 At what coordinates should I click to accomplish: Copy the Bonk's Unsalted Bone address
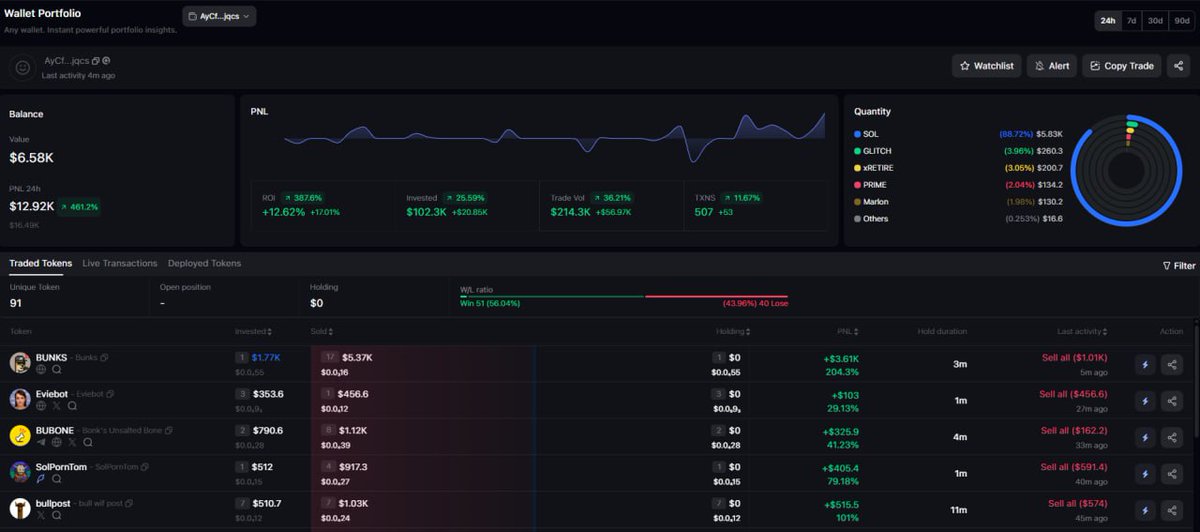(x=168, y=430)
